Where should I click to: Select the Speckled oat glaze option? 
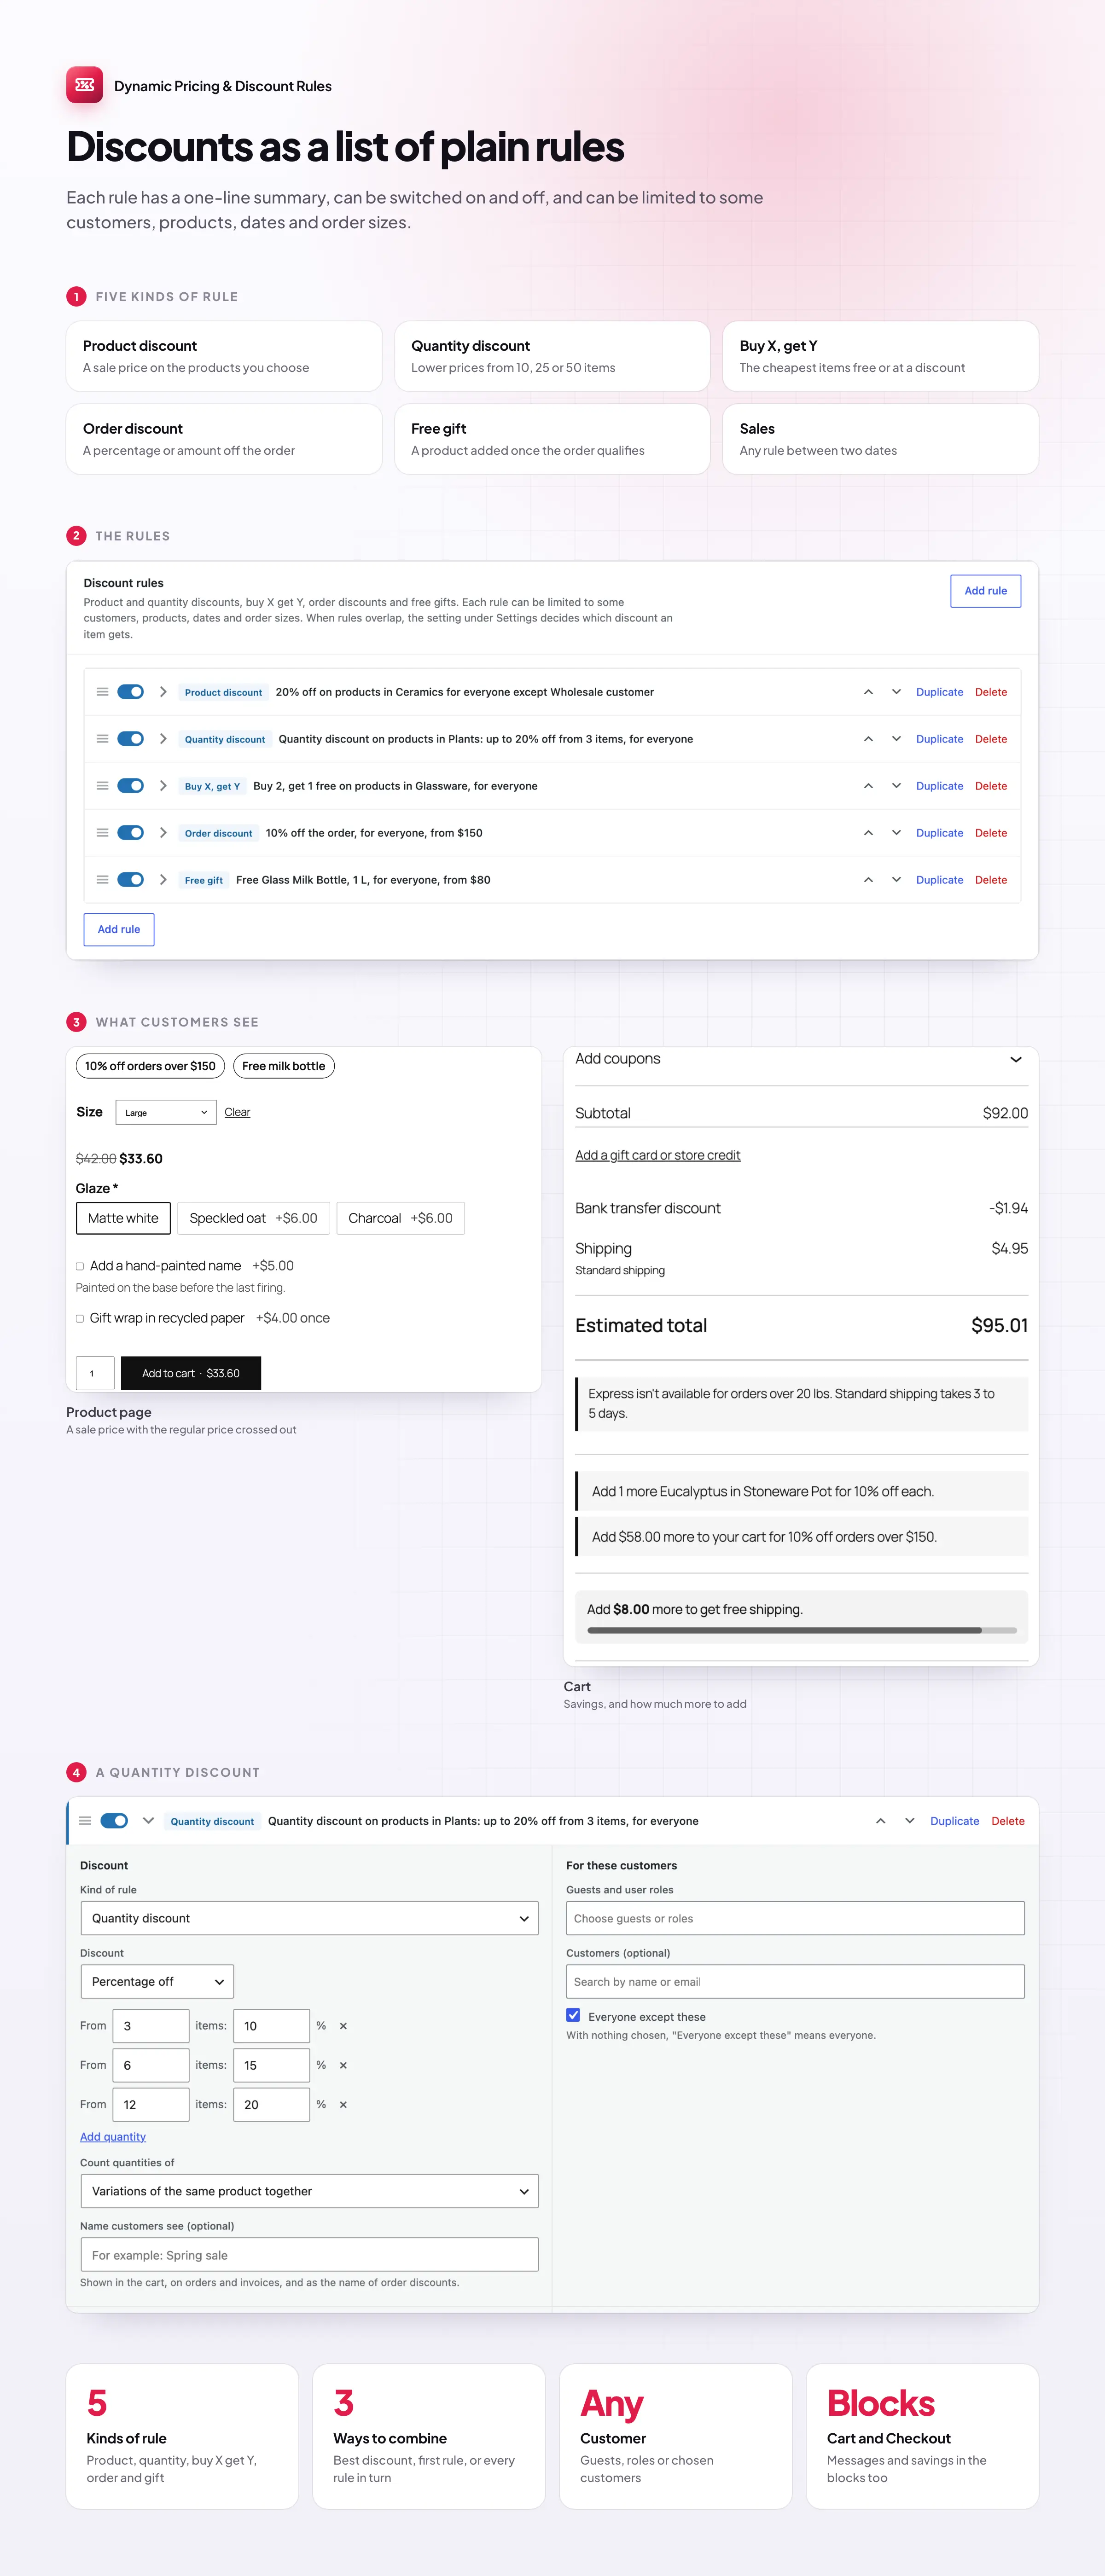253,1218
